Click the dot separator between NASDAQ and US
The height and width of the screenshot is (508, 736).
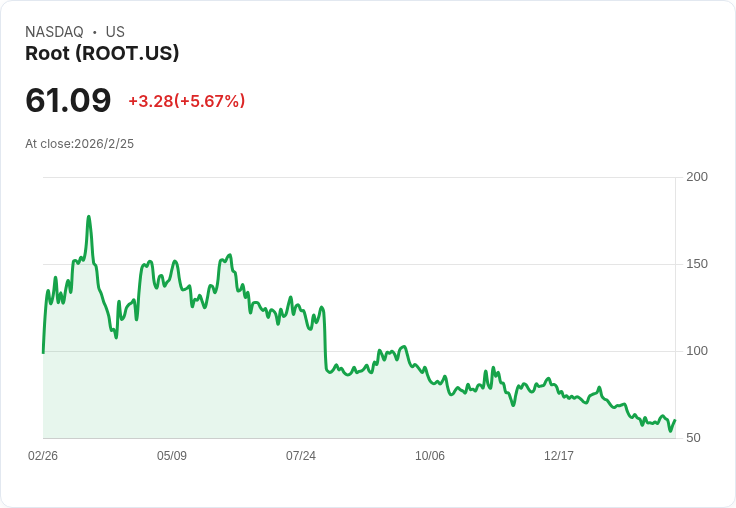(x=94, y=32)
